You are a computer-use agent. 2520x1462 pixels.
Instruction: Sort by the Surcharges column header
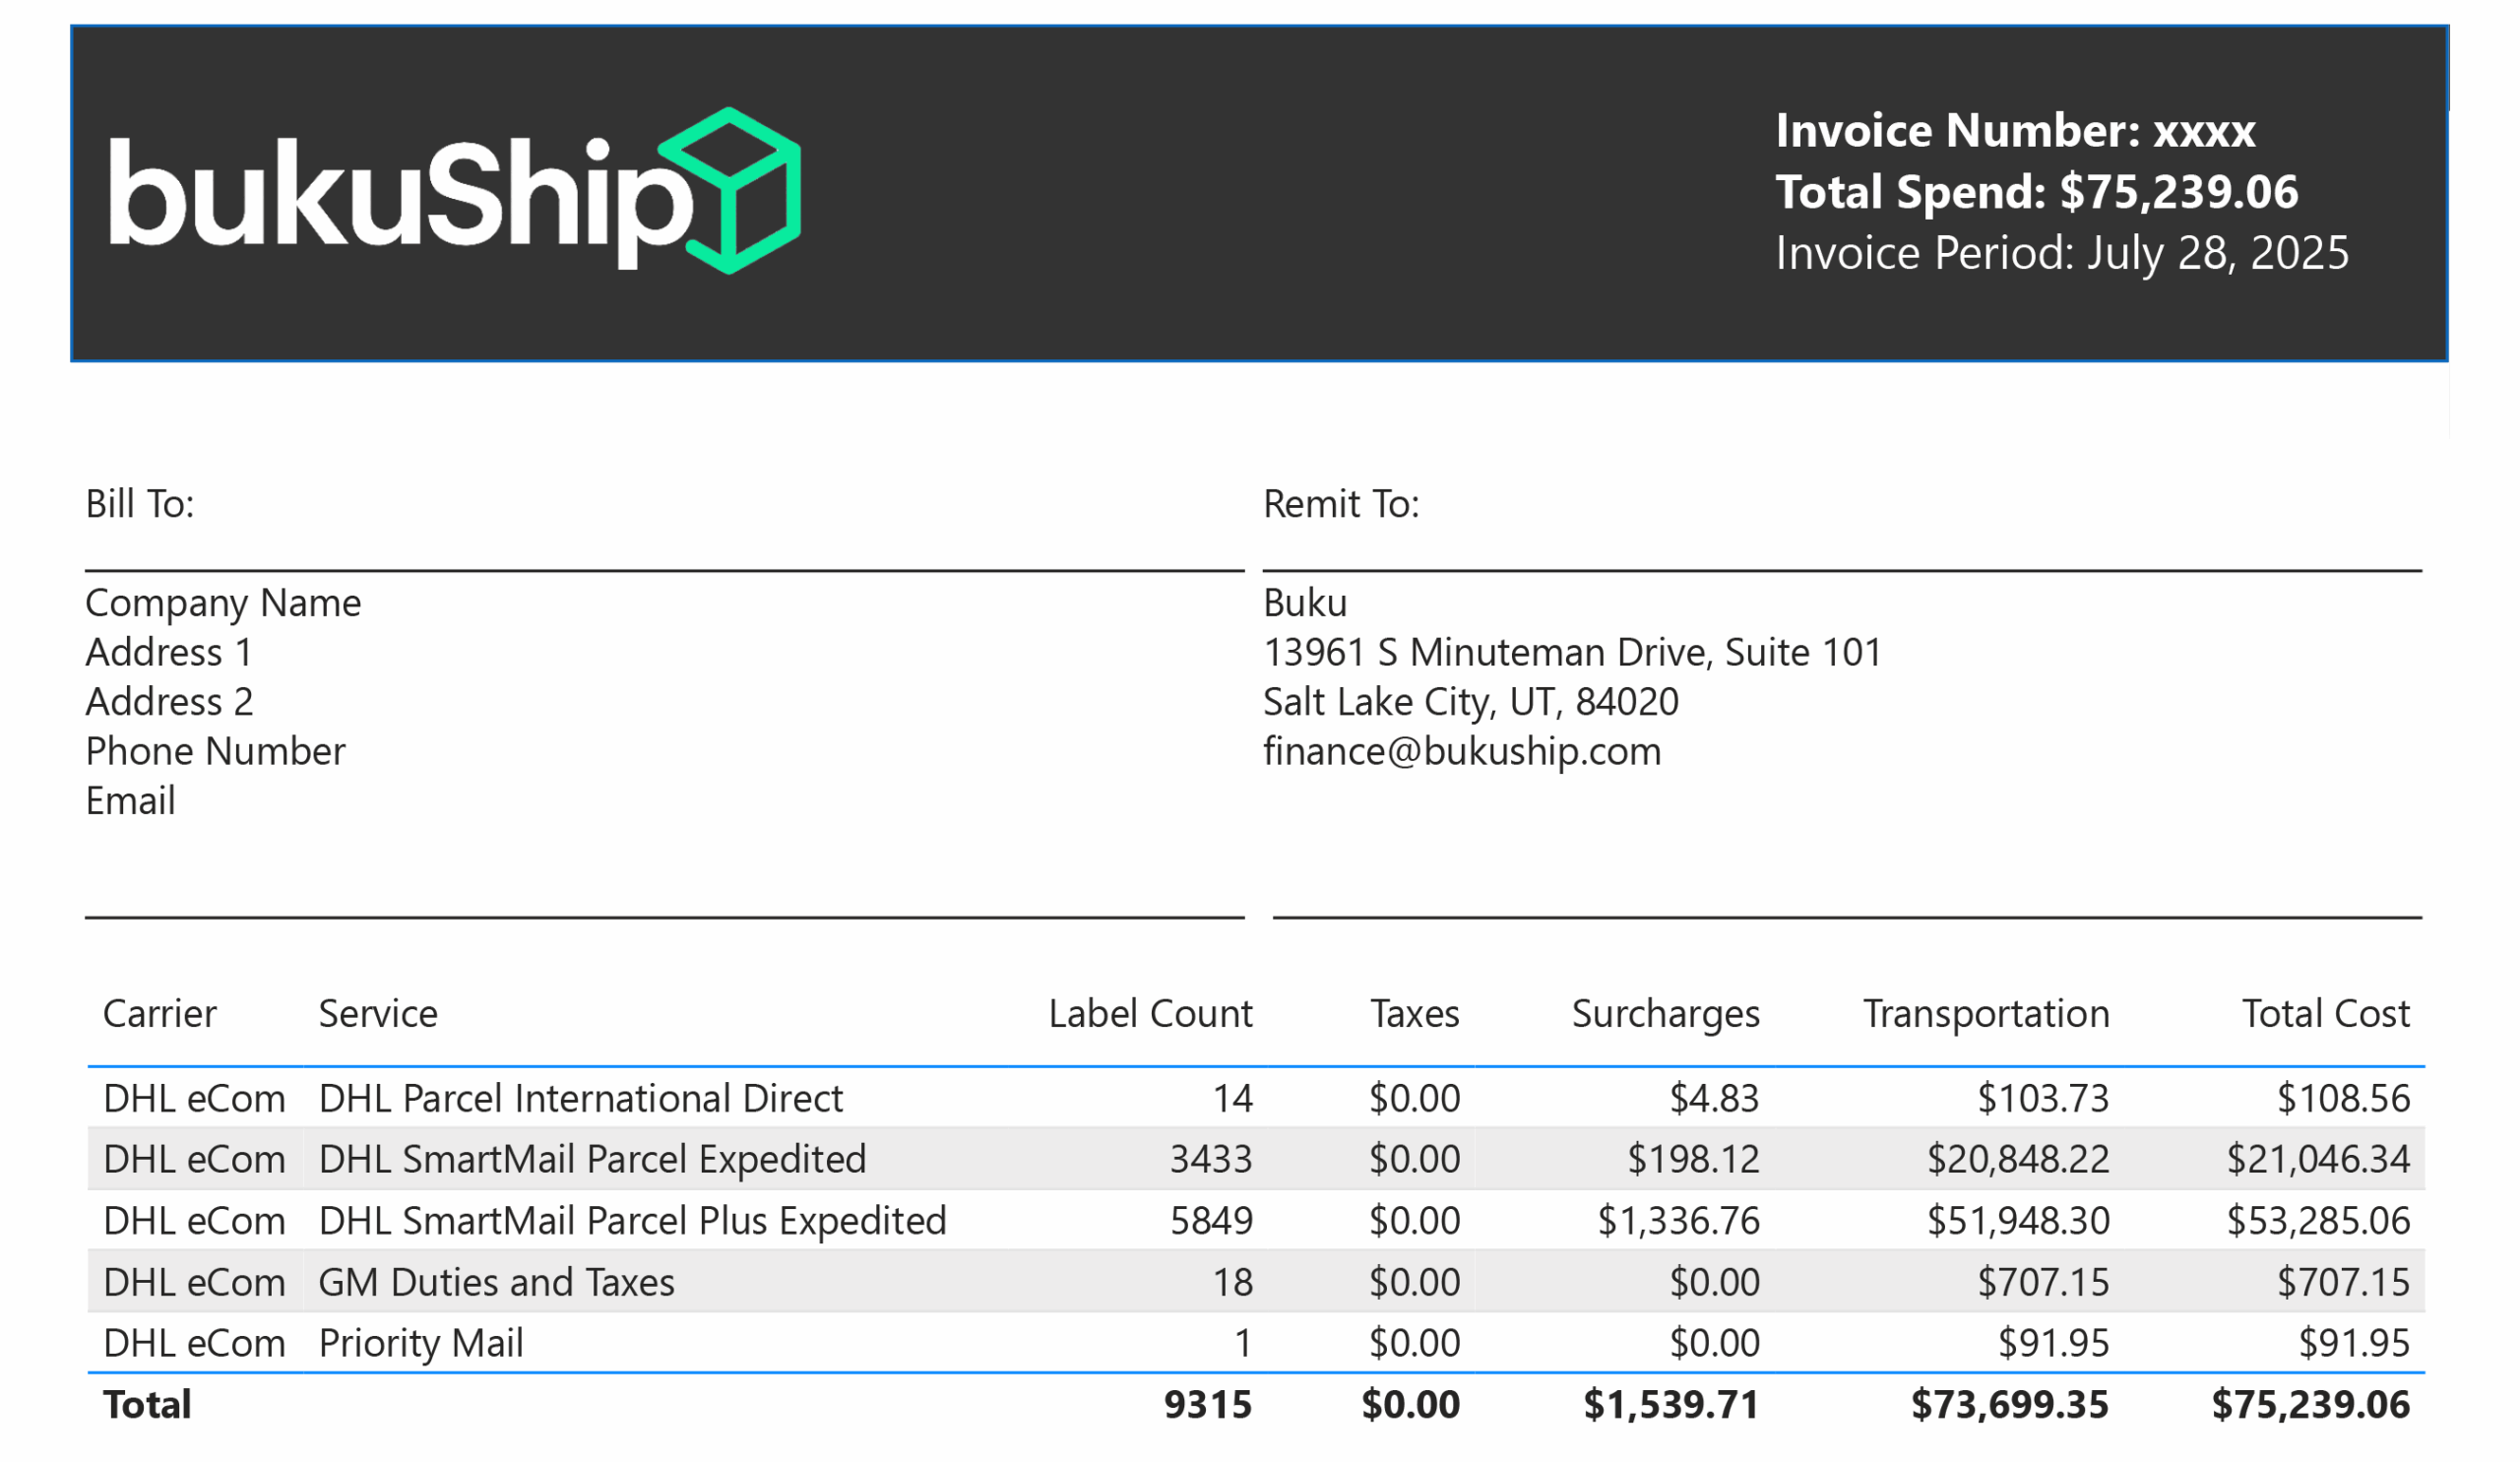1665,1015
